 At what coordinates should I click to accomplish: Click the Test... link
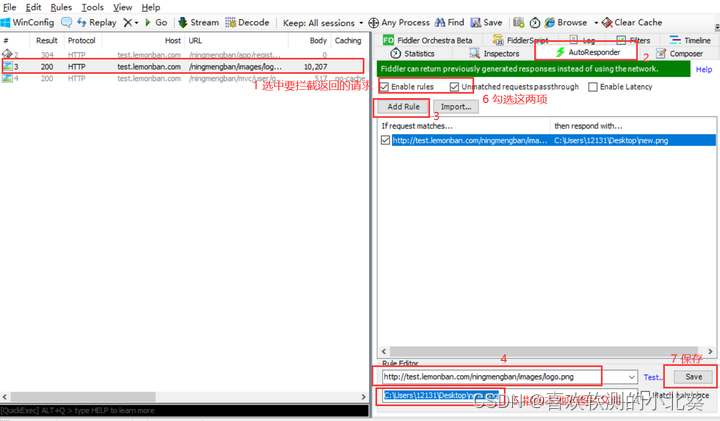tap(653, 377)
